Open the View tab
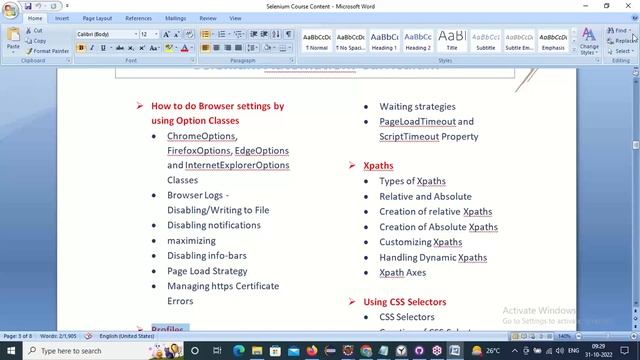Screen dimensions: 640x360 coord(235,18)
